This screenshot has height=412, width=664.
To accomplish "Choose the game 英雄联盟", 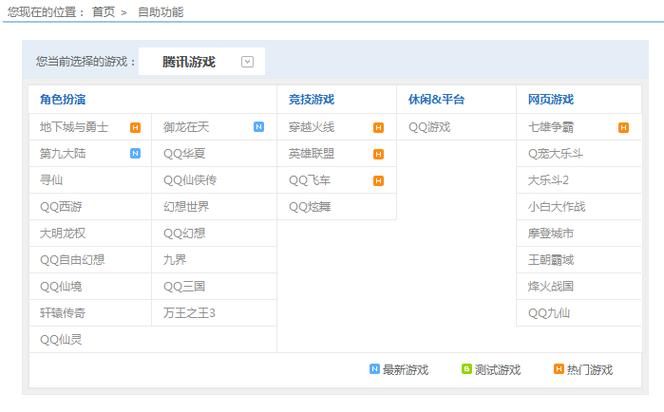I will click(x=311, y=153).
